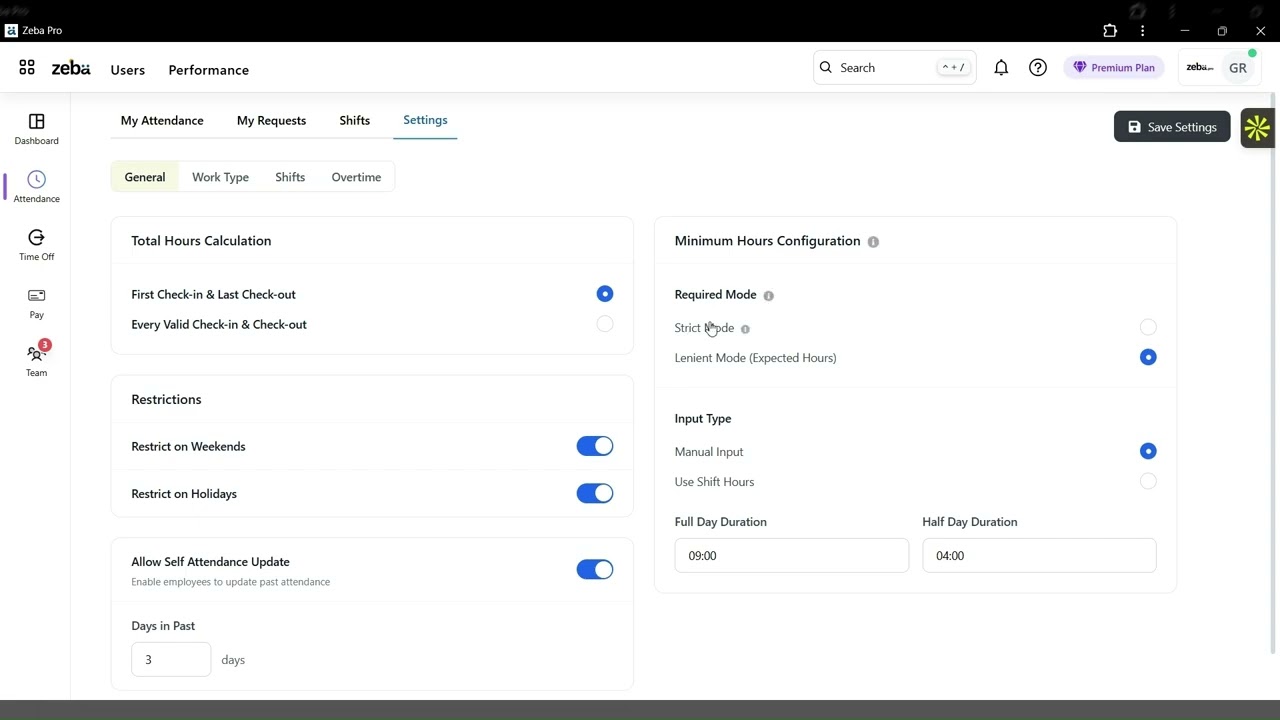Toggle Allow Self Attendance Update switch
This screenshot has height=720, width=1280.
tap(595, 569)
